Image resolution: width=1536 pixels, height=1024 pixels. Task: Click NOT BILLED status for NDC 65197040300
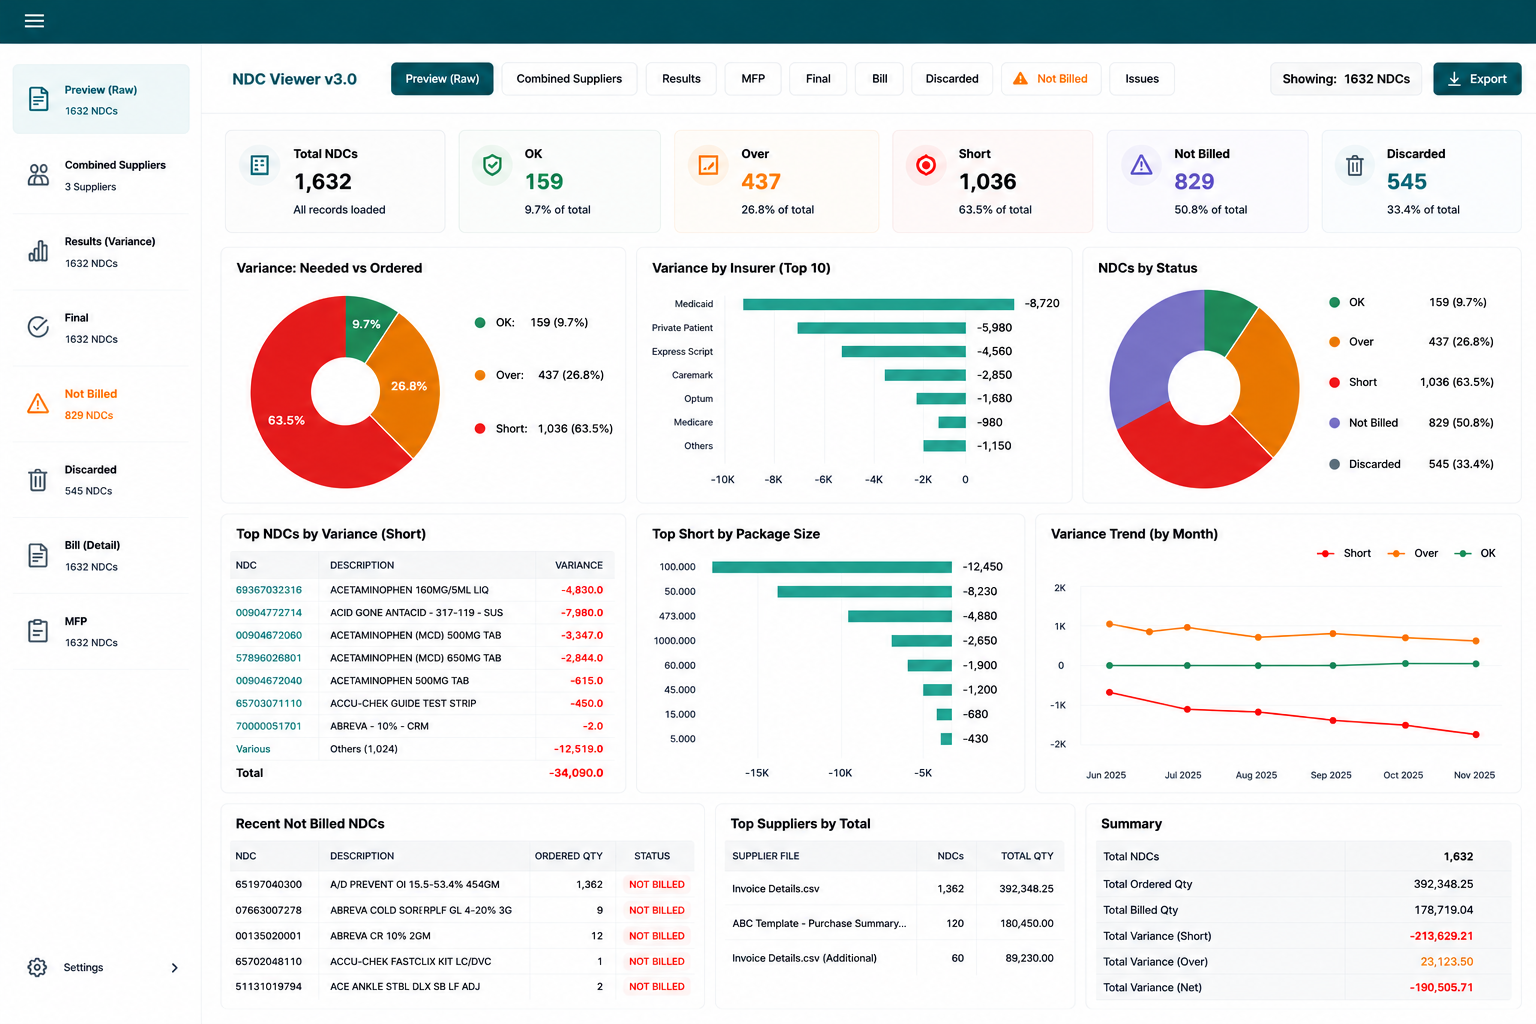[x=657, y=885]
